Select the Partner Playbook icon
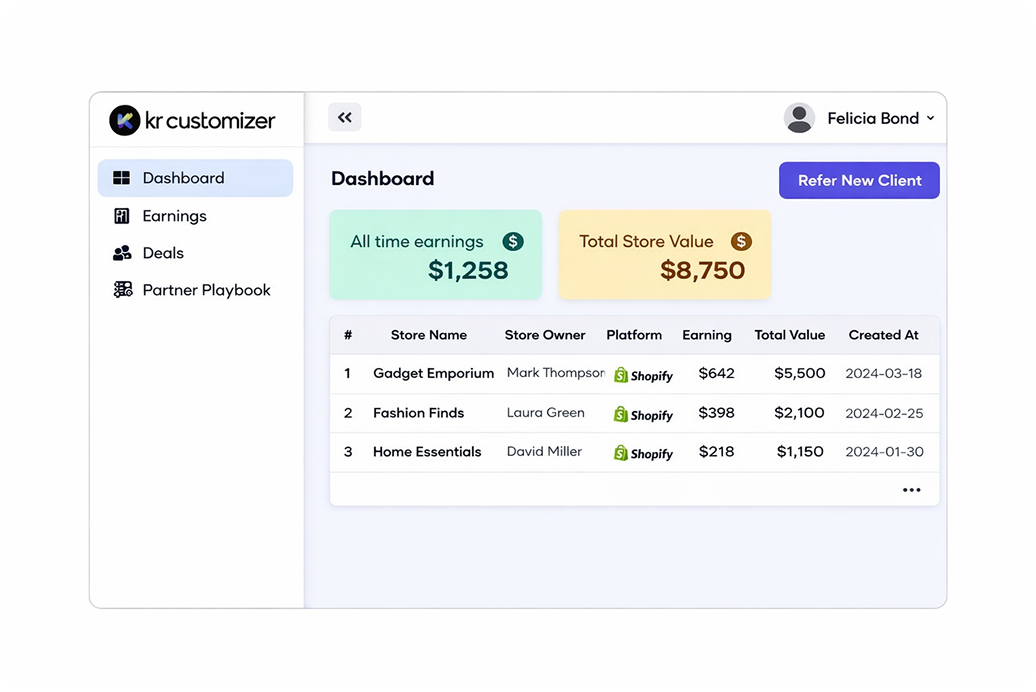Screen dimensions: 1036x692 coord(120,289)
